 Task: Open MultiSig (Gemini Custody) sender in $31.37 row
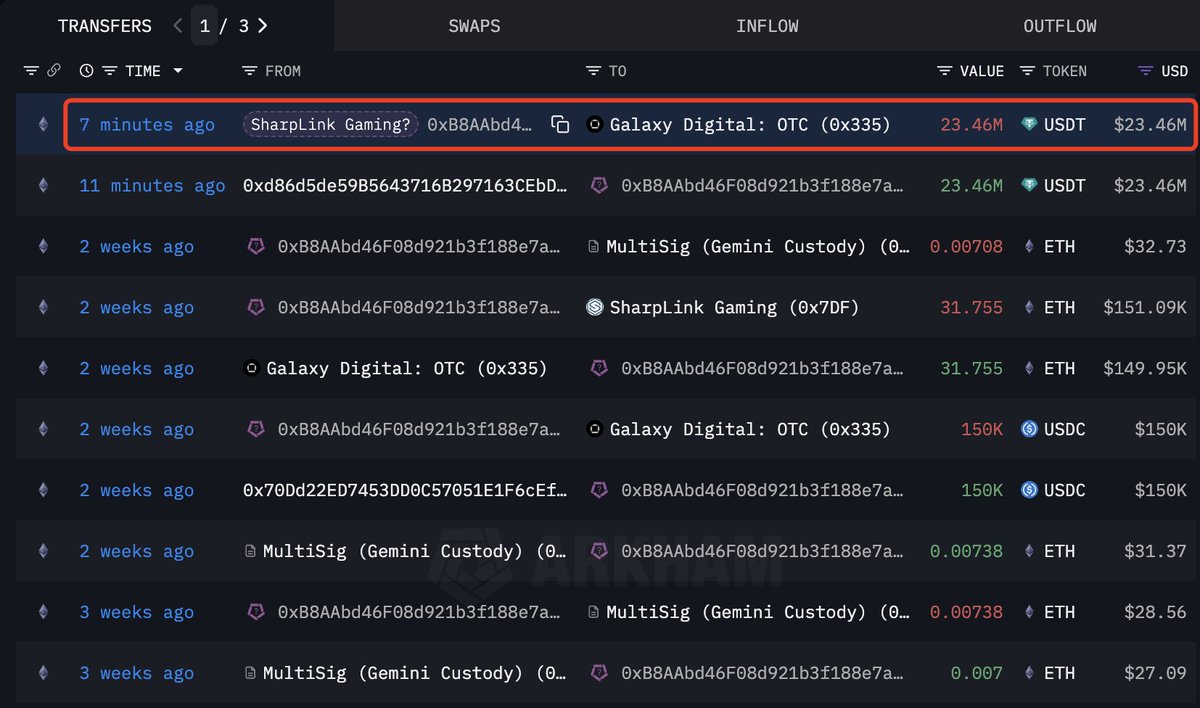pos(415,552)
